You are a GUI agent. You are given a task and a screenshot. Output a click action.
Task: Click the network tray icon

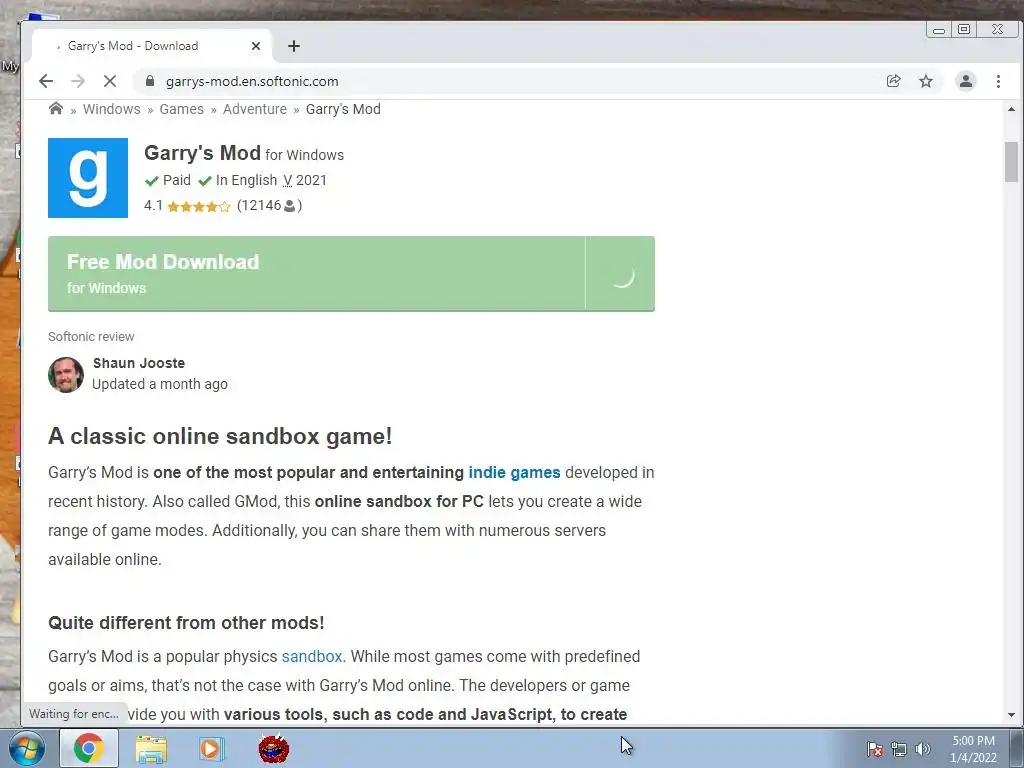pos(899,749)
